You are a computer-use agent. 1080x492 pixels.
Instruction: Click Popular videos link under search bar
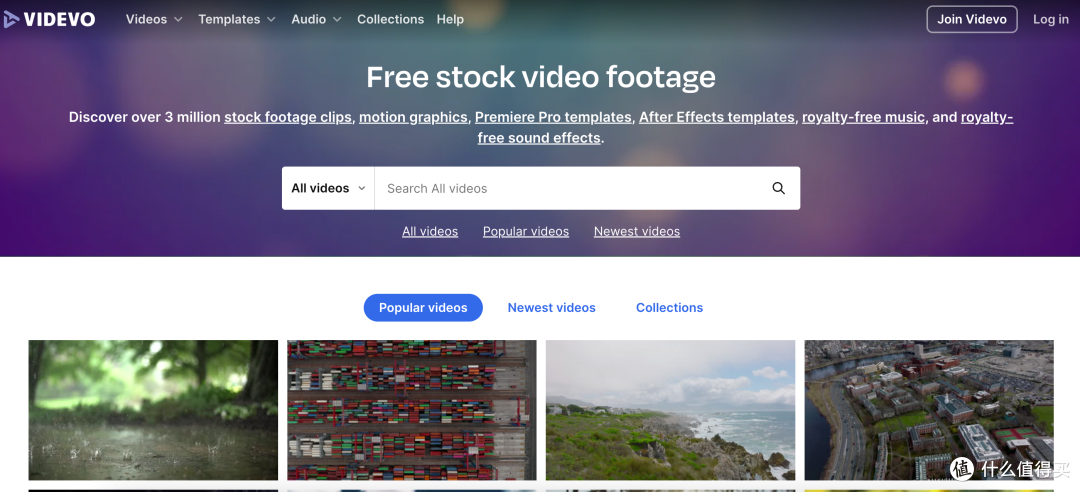pyautogui.click(x=526, y=232)
